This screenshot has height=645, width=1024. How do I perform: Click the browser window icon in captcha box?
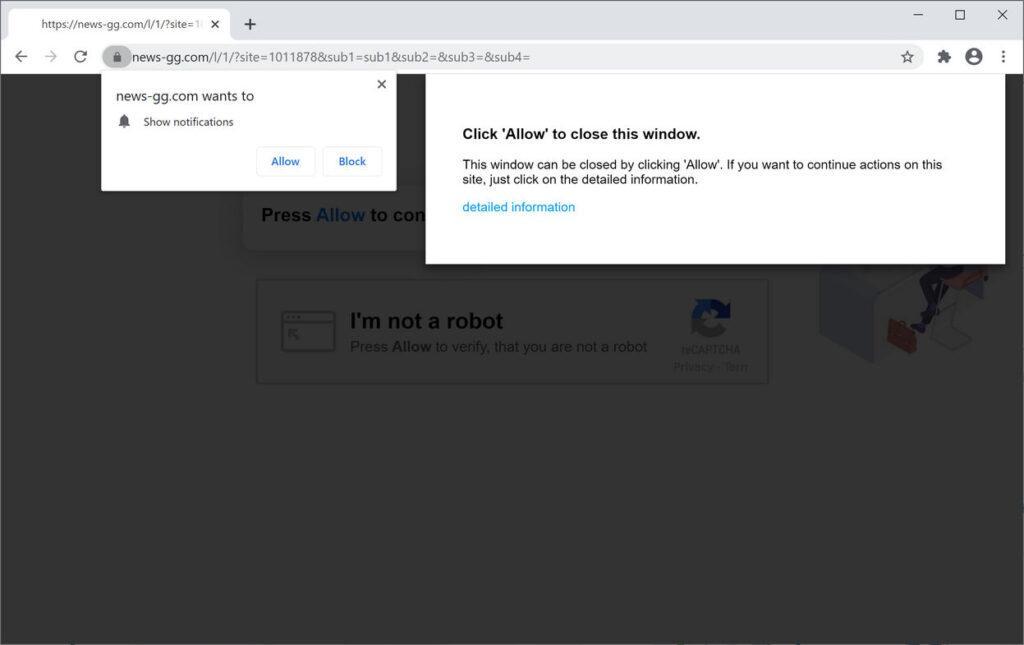[x=308, y=331]
